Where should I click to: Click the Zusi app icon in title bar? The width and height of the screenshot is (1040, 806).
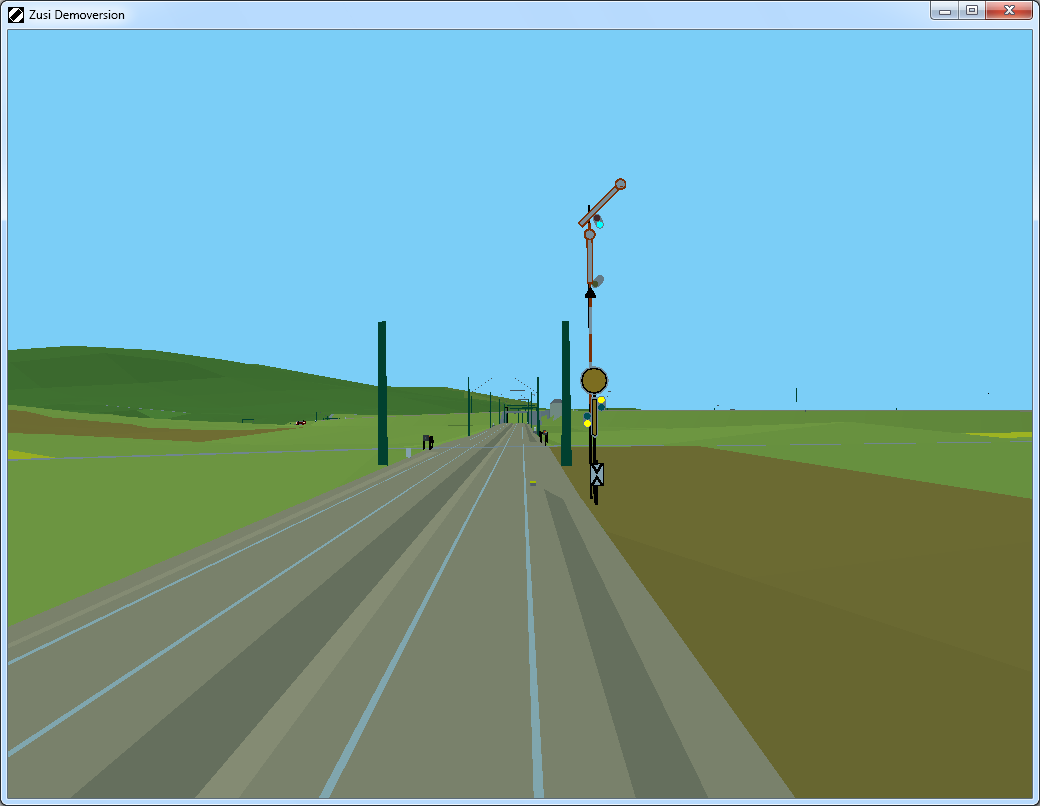tap(16, 15)
